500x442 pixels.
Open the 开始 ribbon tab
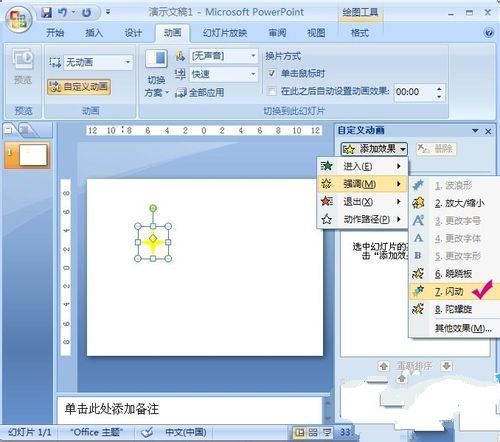pos(55,33)
